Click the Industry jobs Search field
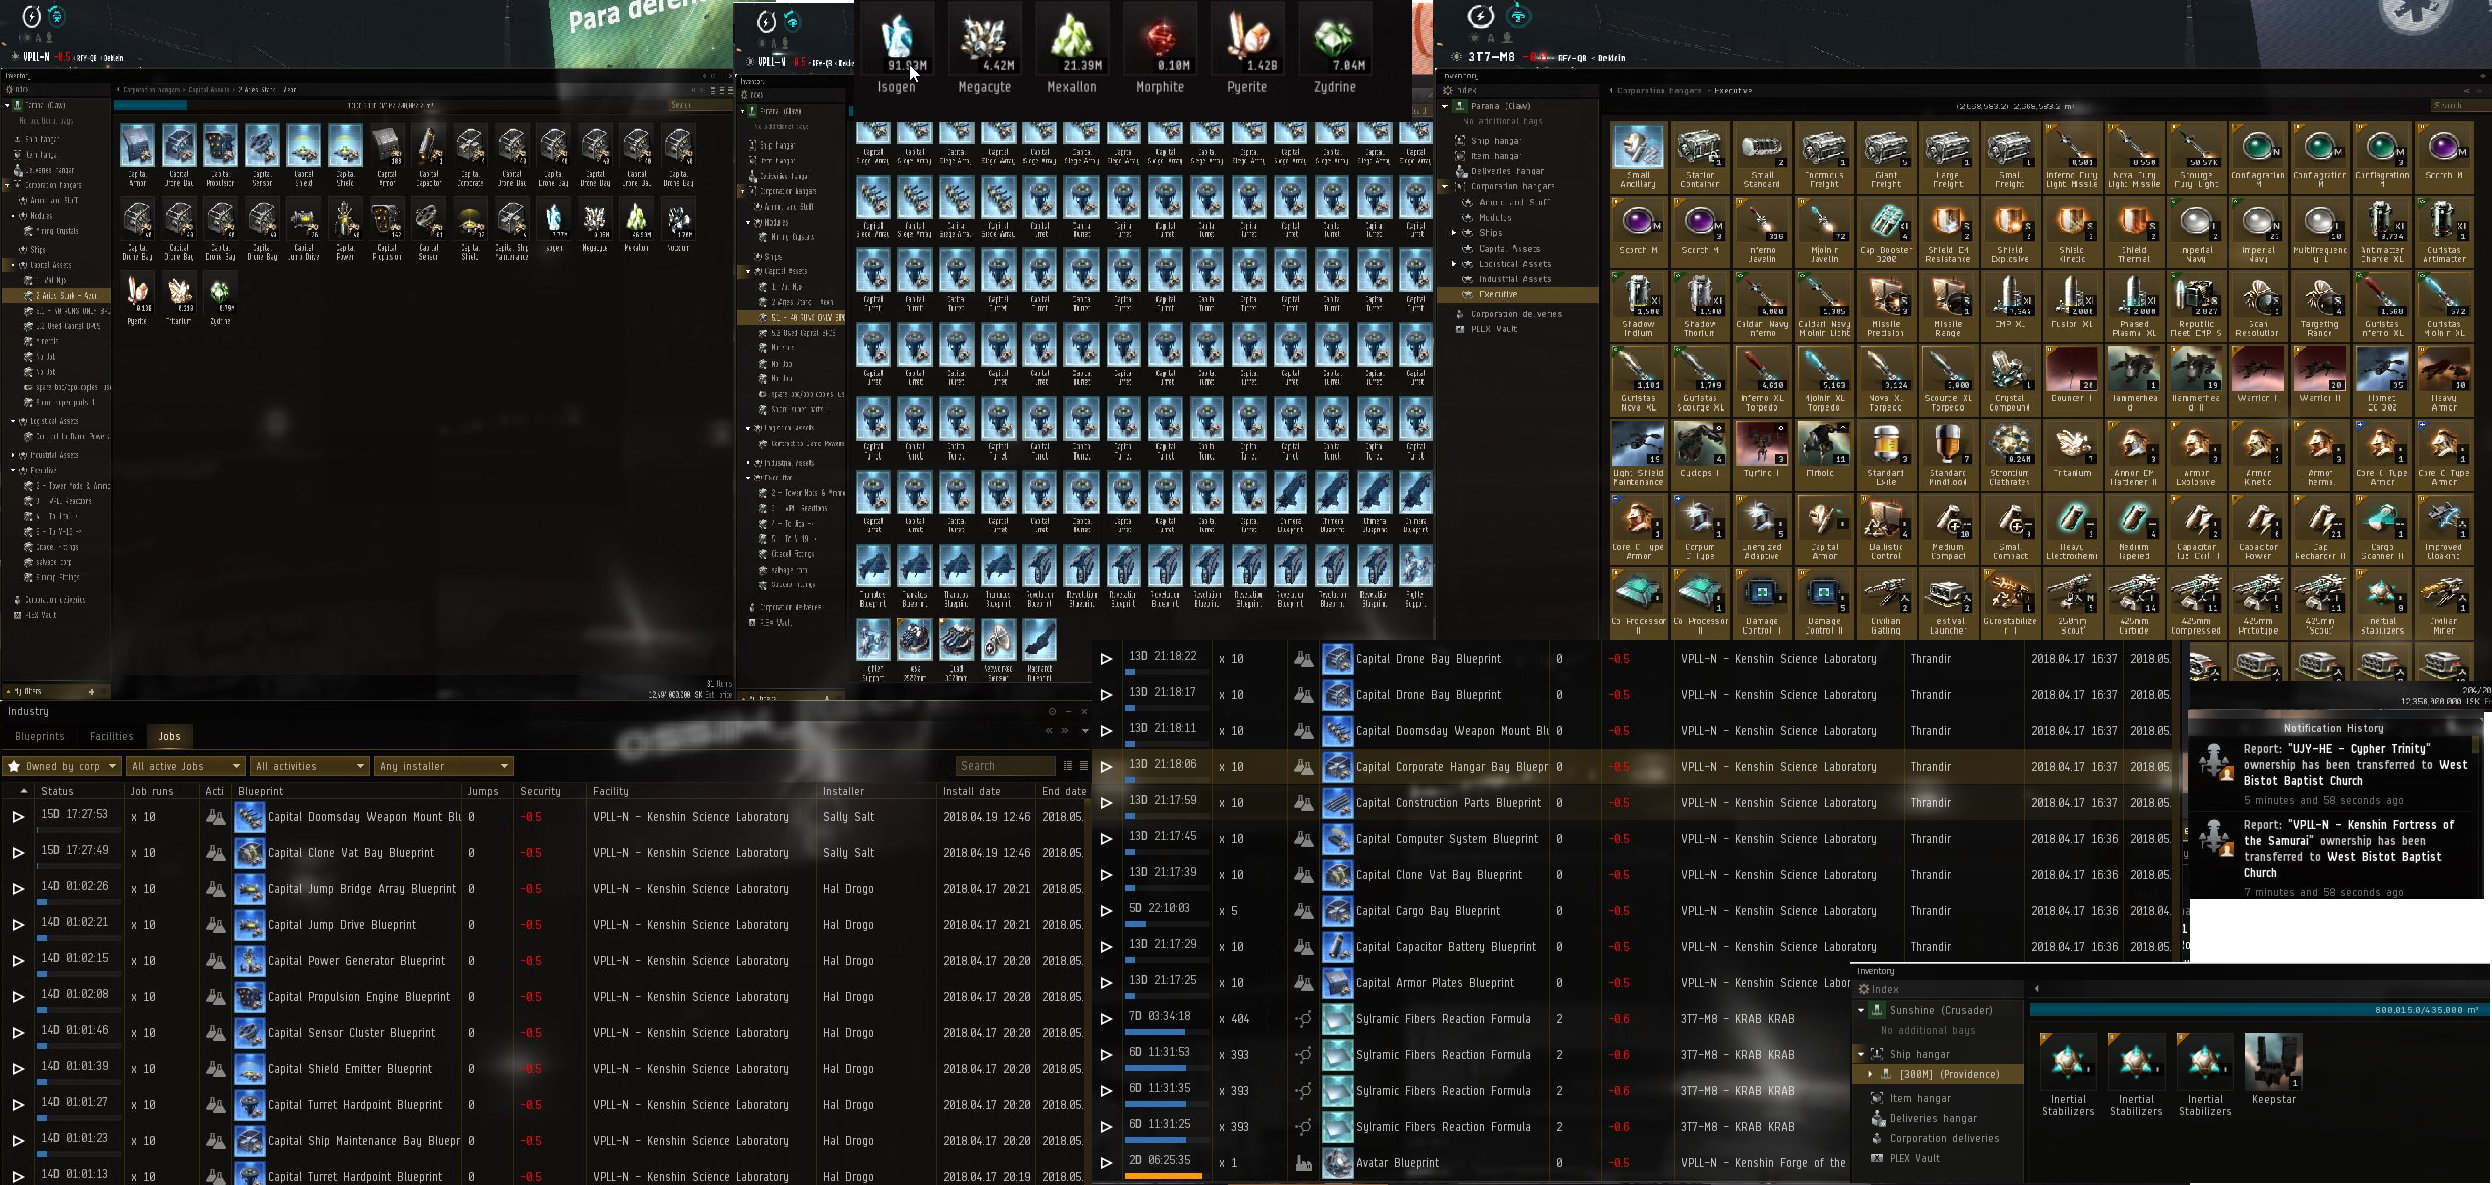Screen dimensions: 2492x1185 [1005, 766]
